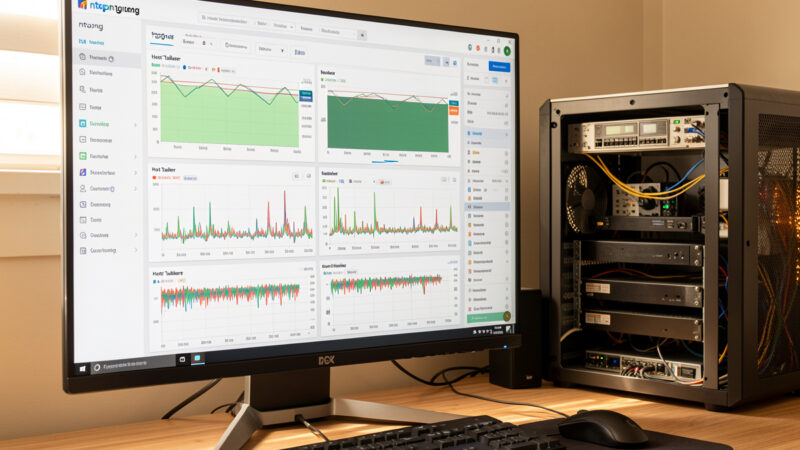
Task: Open the gray dropdown above the dark green chart
Action: 432,61
